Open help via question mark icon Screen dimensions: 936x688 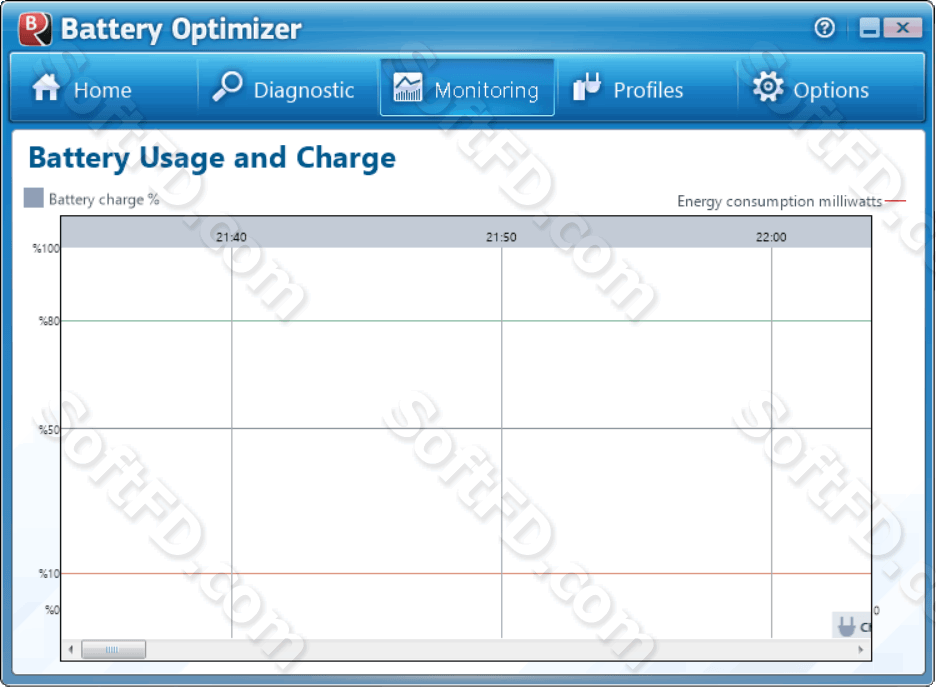point(824,27)
